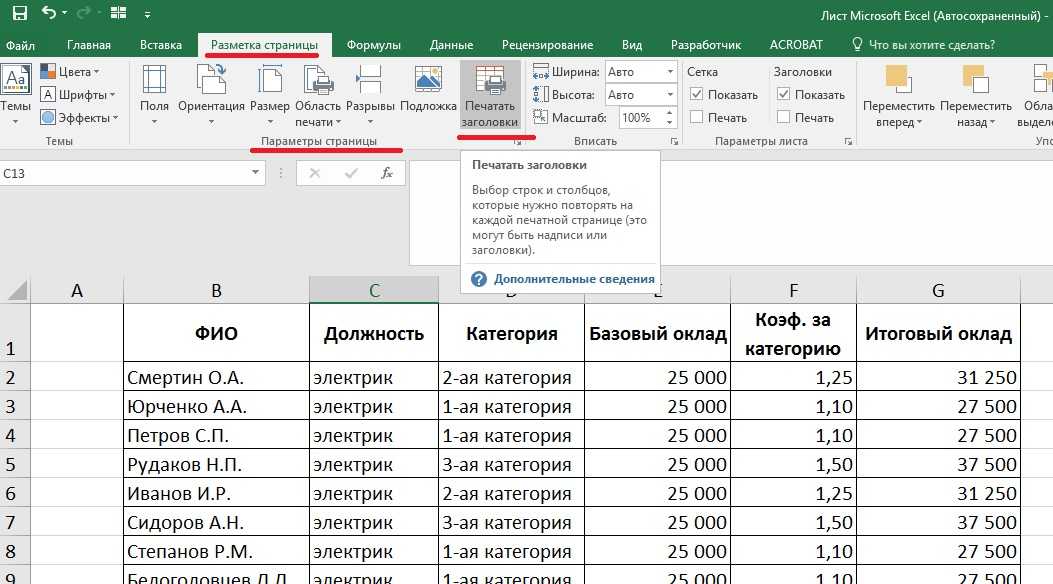This screenshot has width=1053, height=584.
Task: Select column B header
Action: (216, 290)
